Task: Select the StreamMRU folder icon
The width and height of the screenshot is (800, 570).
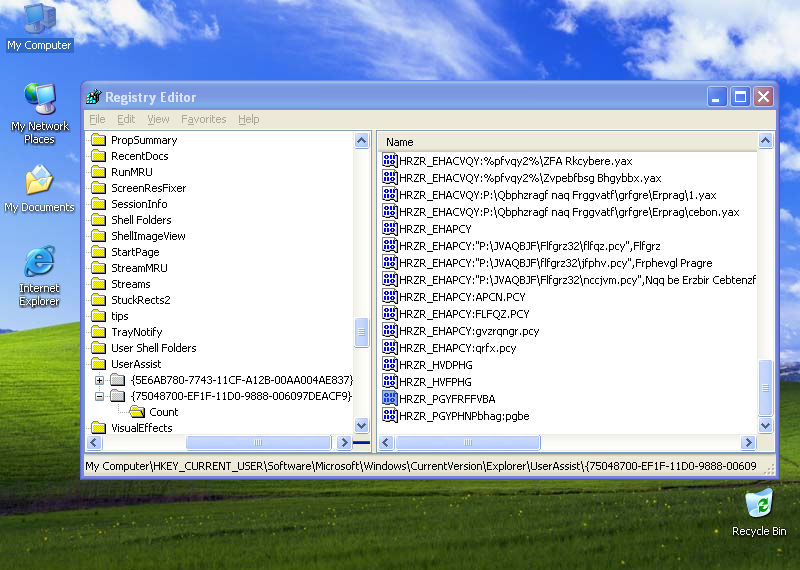Action: pos(98,268)
